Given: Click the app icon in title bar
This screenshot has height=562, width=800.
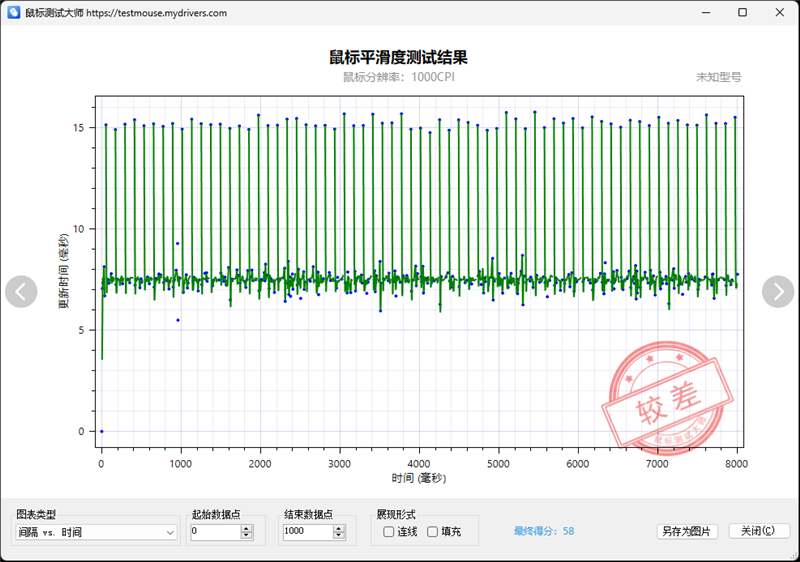Looking at the screenshot, I should 13,13.
